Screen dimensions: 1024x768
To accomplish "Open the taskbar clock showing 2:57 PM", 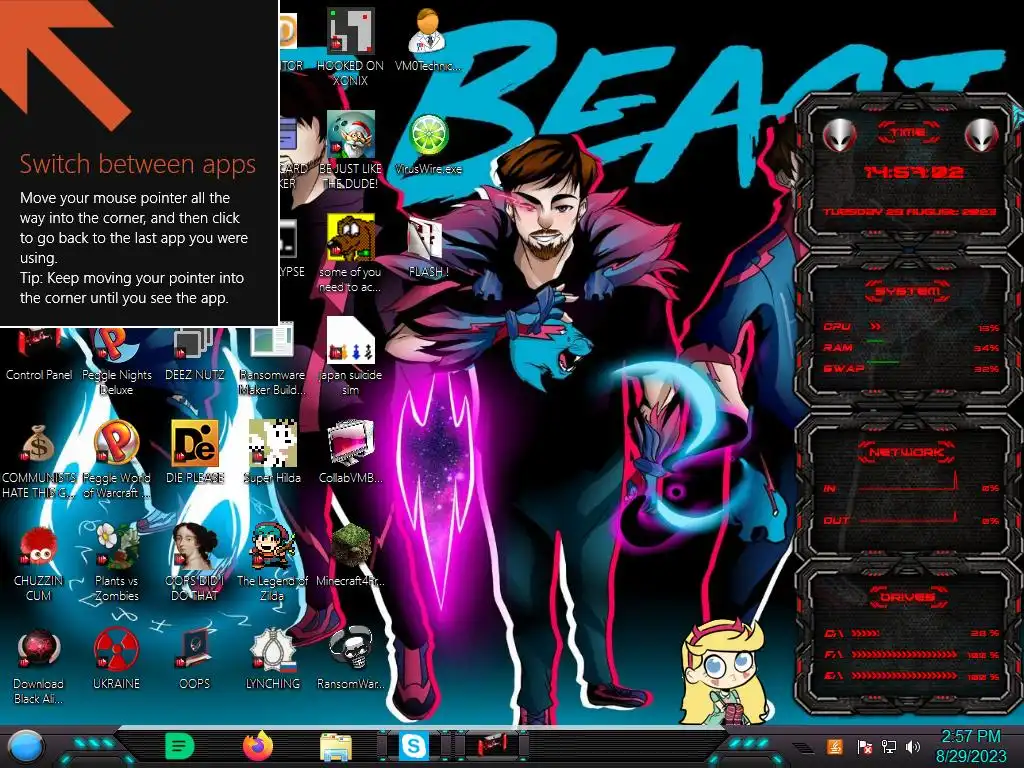I will [971, 746].
